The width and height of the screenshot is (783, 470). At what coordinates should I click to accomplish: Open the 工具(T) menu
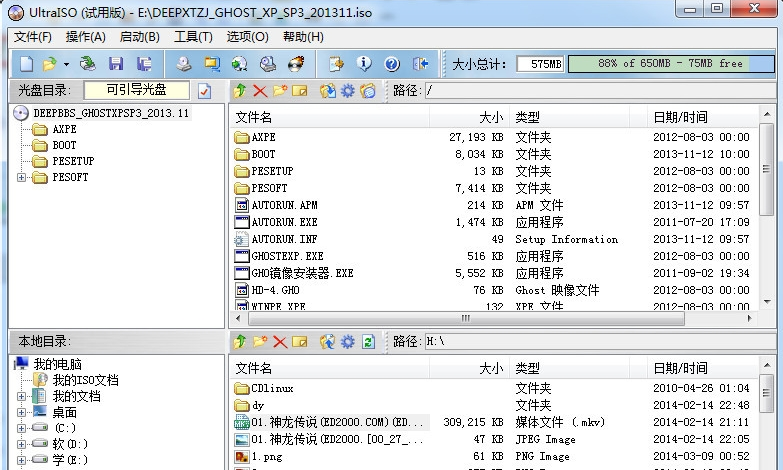pyautogui.click(x=193, y=37)
